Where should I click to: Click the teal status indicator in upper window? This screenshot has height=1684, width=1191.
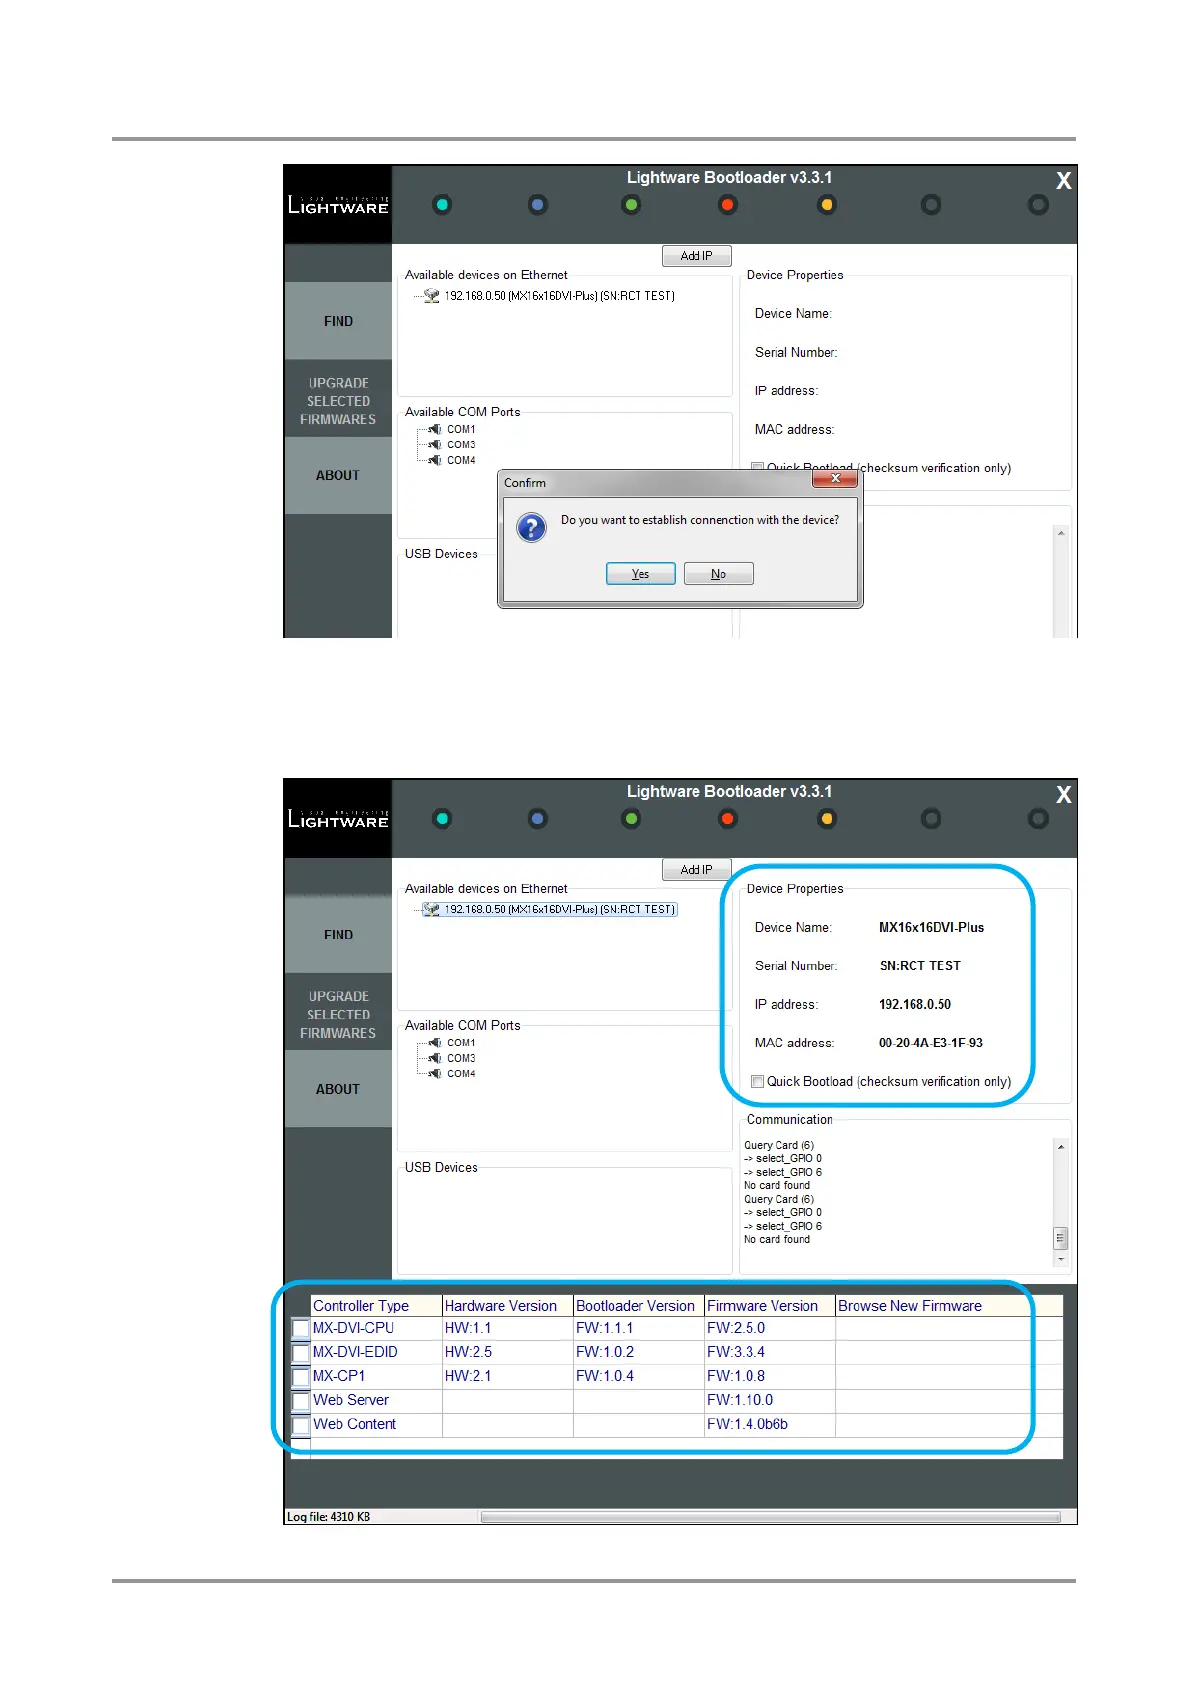click(442, 205)
